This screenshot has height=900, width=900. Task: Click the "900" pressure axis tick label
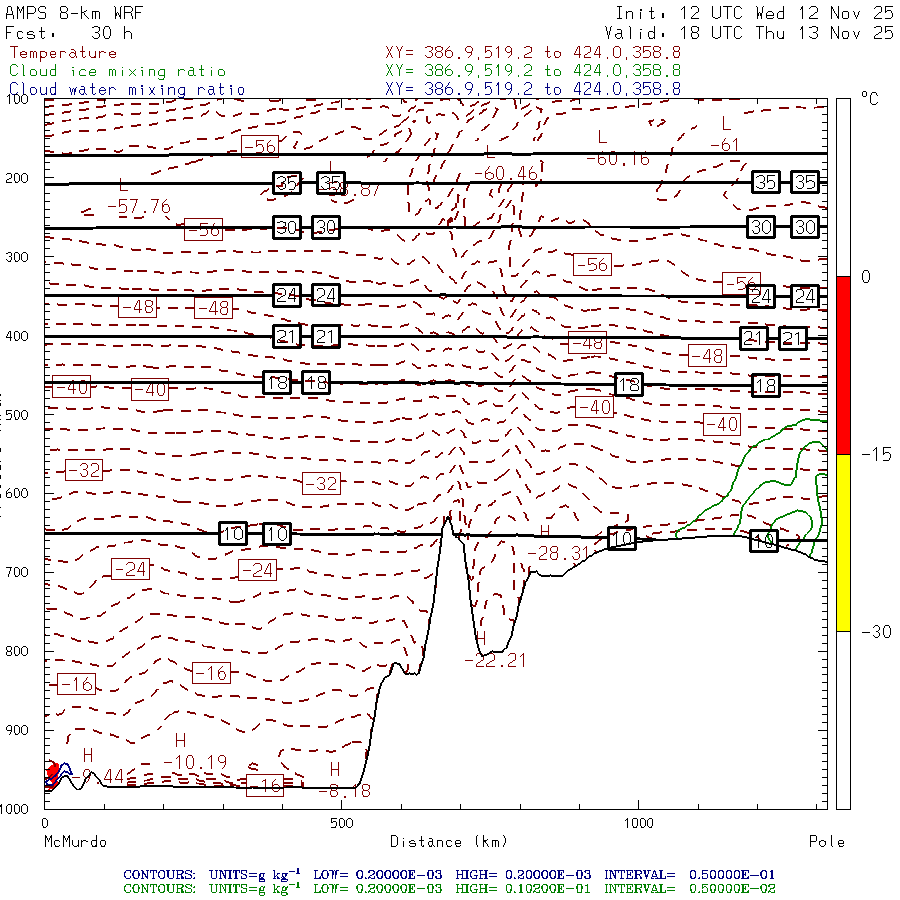point(17,730)
